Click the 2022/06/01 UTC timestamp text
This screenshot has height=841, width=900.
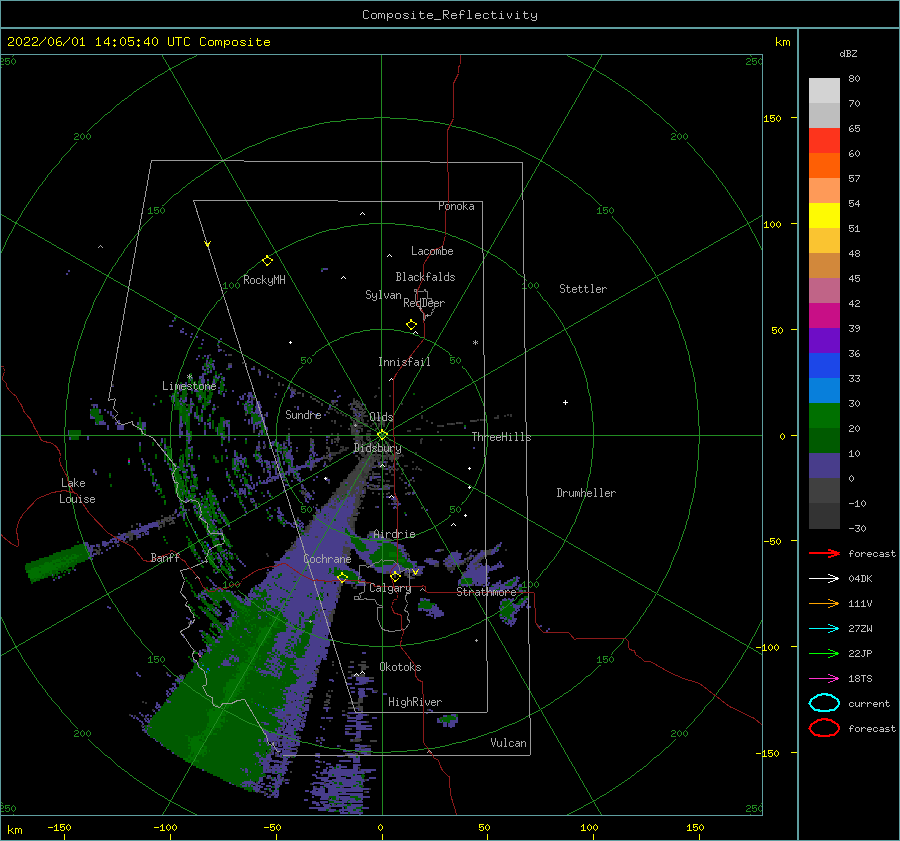(138, 42)
